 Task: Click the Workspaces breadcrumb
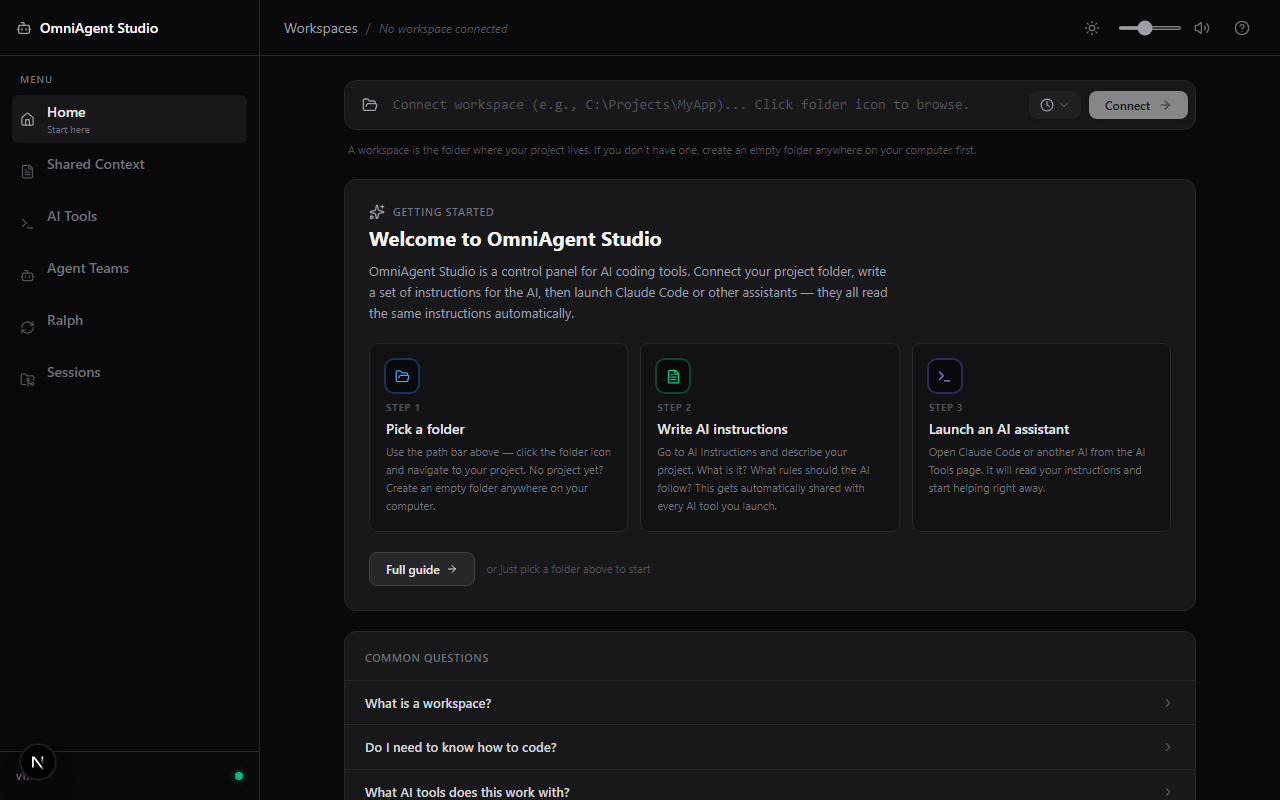(x=321, y=29)
